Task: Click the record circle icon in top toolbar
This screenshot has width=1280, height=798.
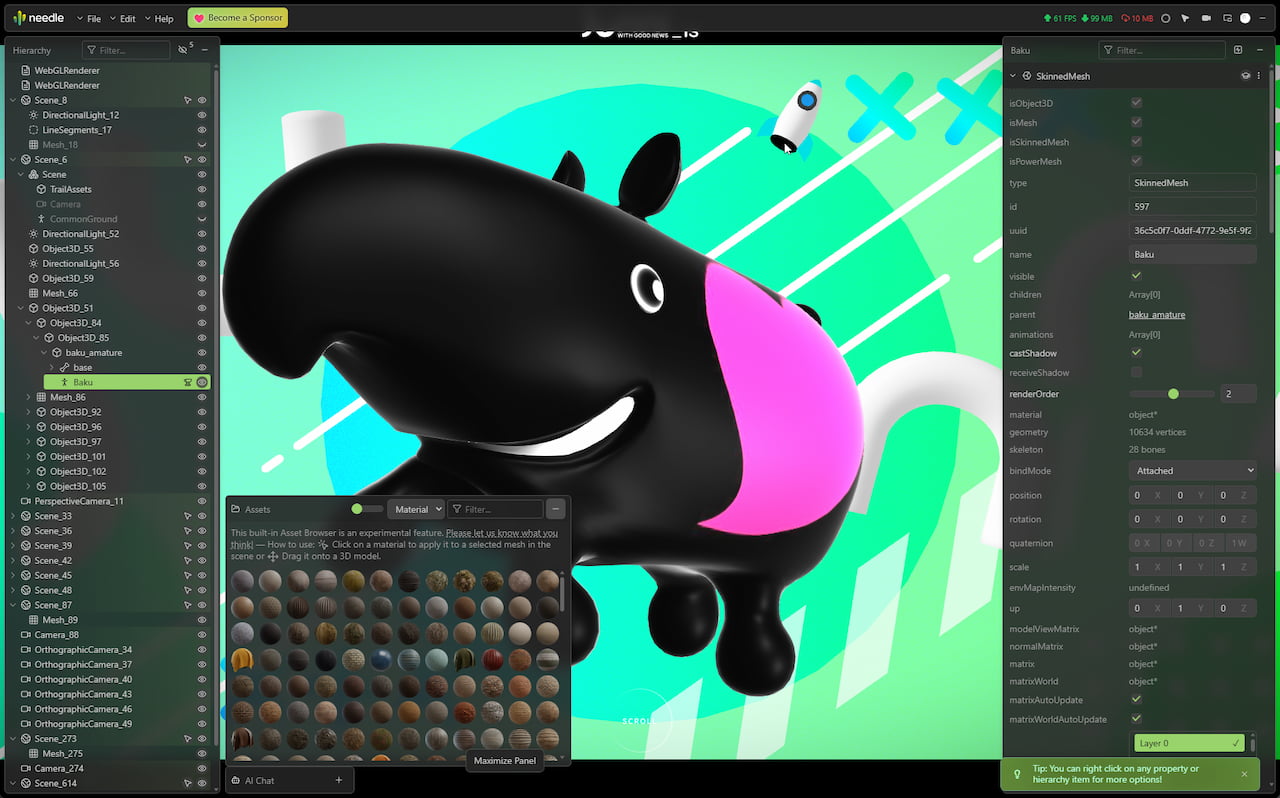Action: click(x=1165, y=18)
